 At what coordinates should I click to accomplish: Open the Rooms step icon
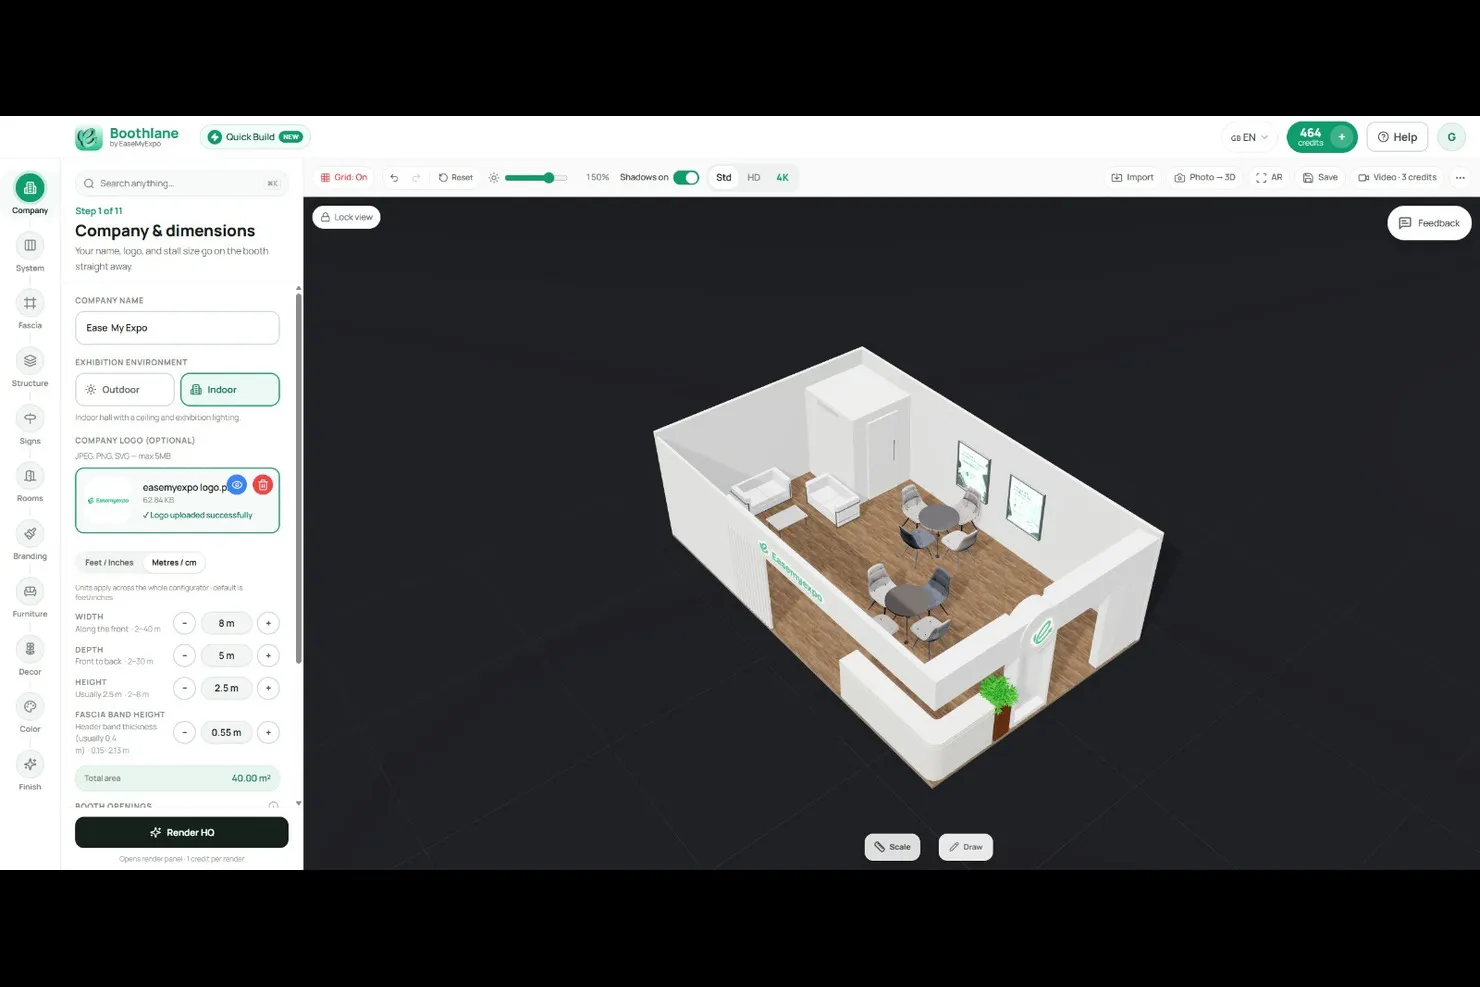point(30,476)
